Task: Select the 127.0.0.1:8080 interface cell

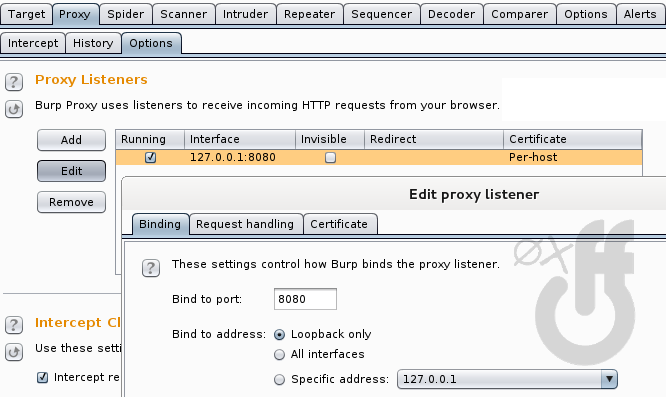Action: [x=240, y=158]
